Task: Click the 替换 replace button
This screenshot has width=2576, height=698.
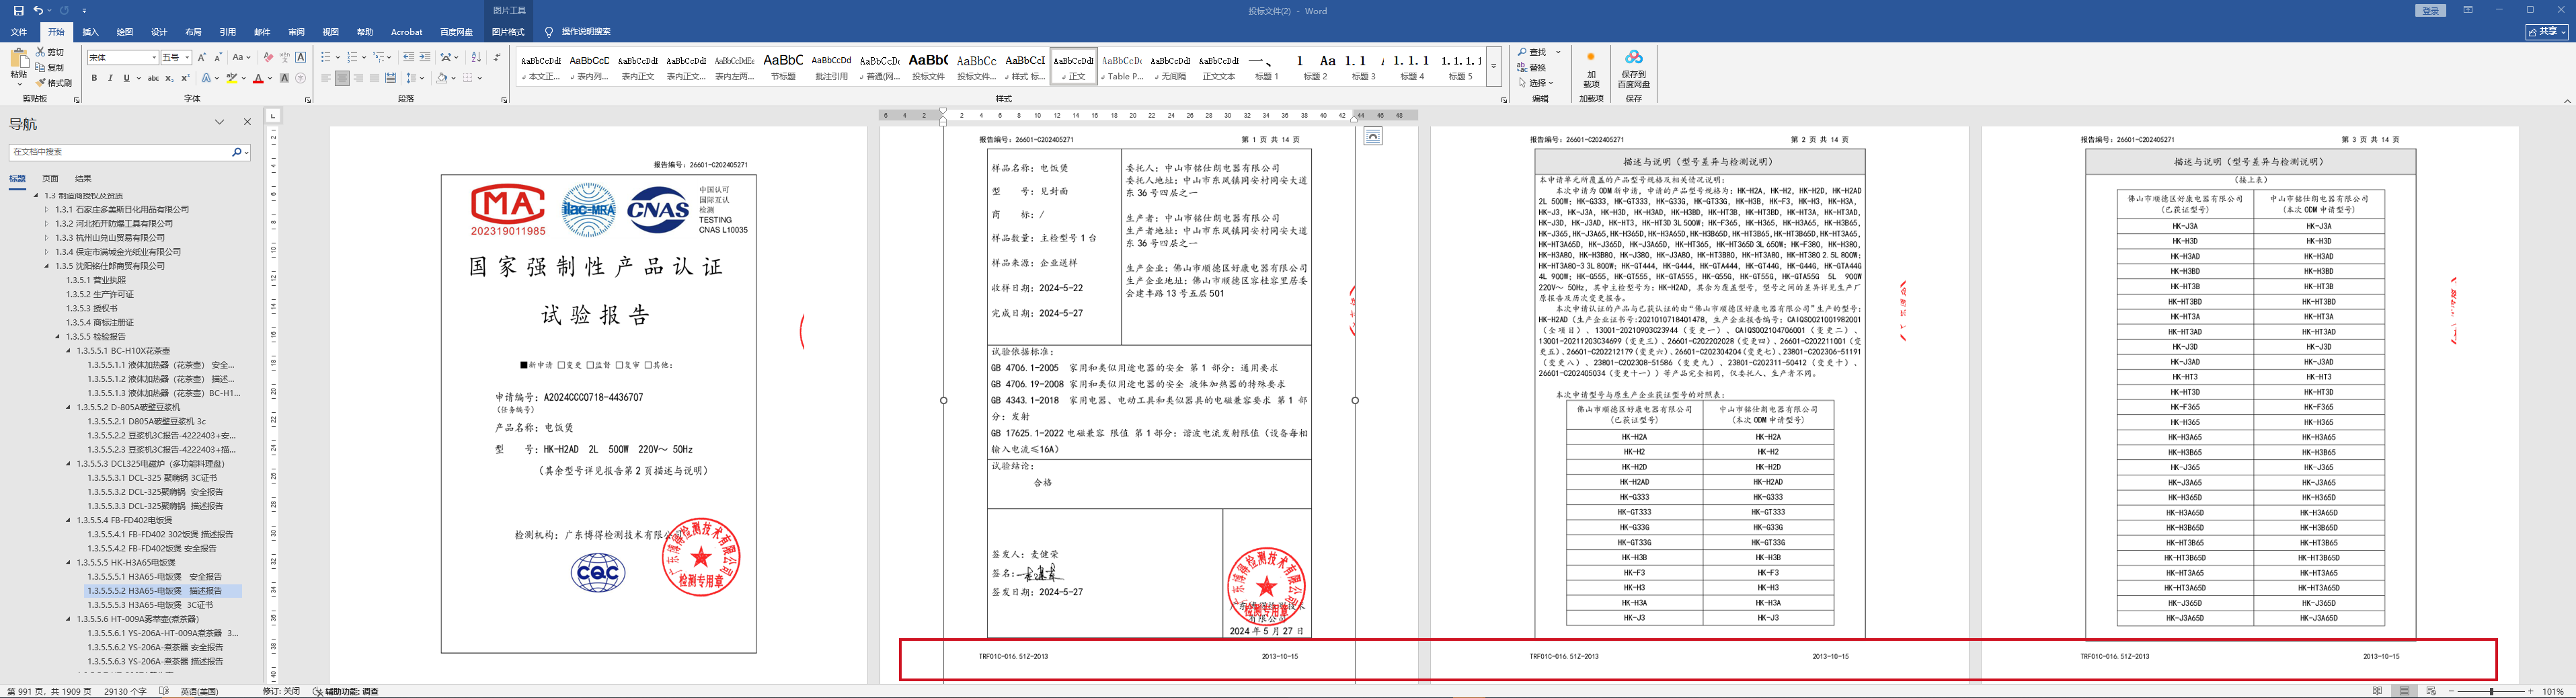Action: [1531, 68]
